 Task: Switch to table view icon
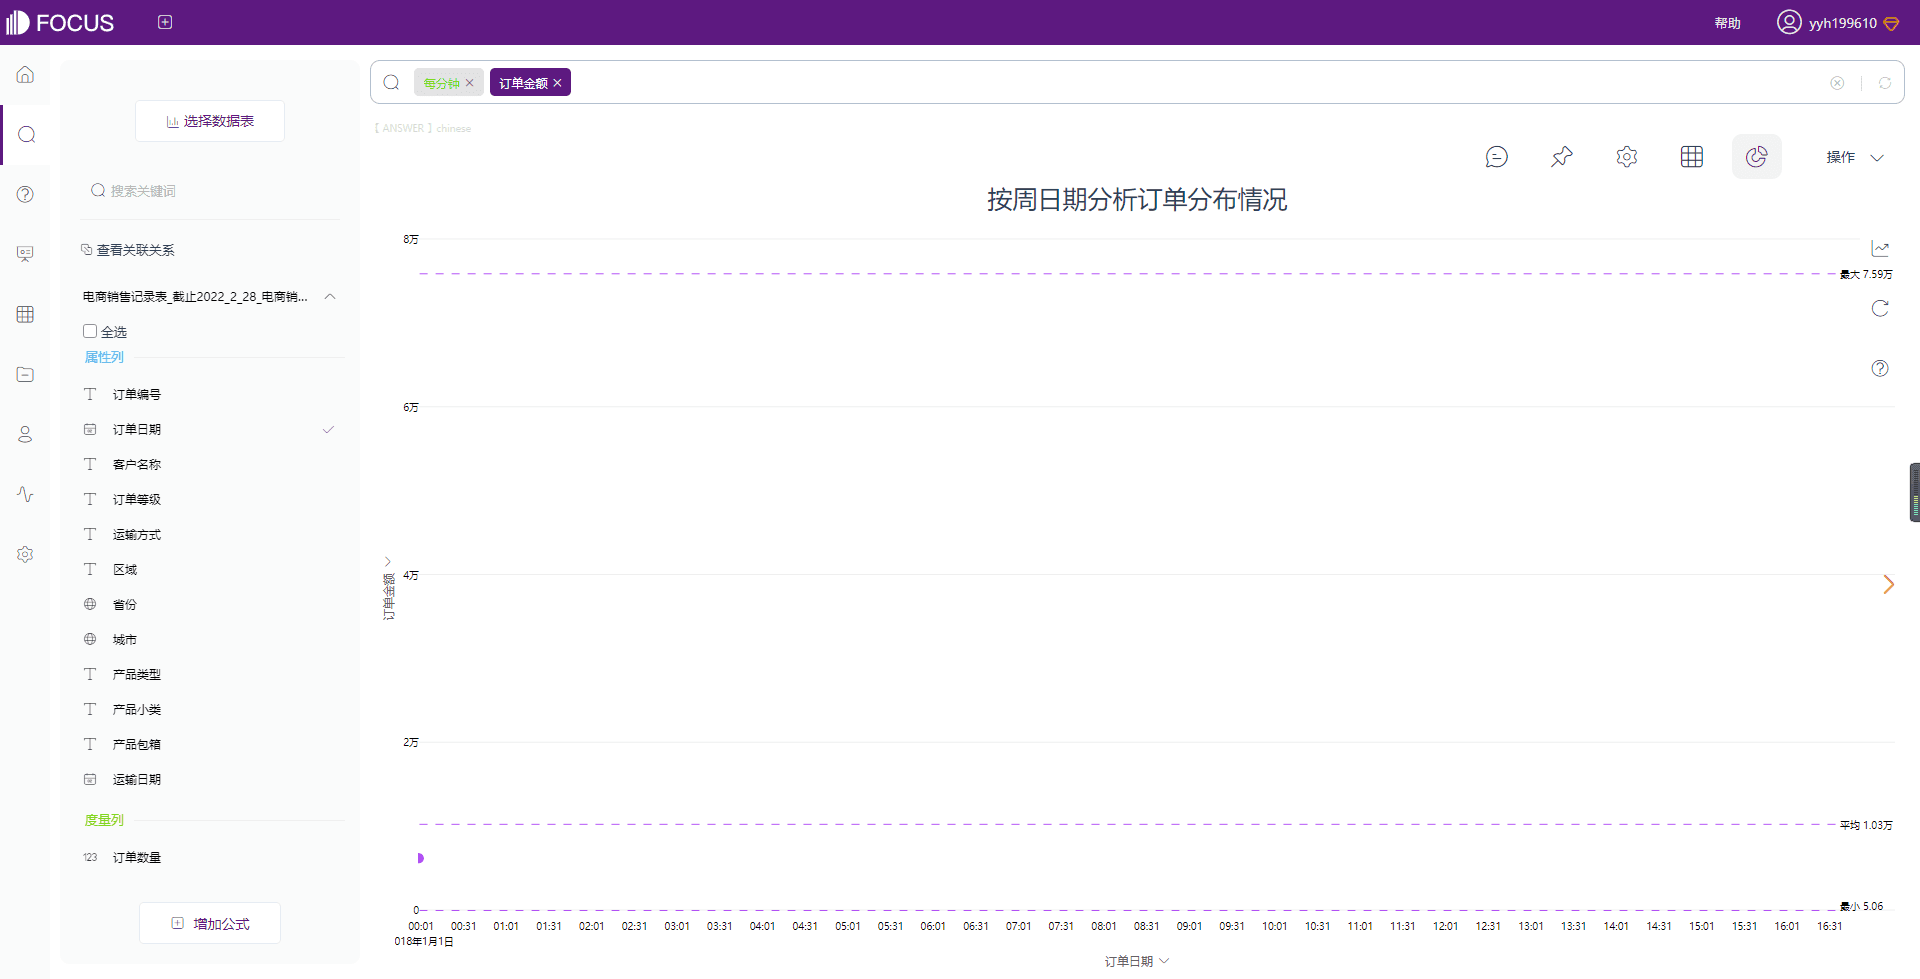pos(1692,157)
